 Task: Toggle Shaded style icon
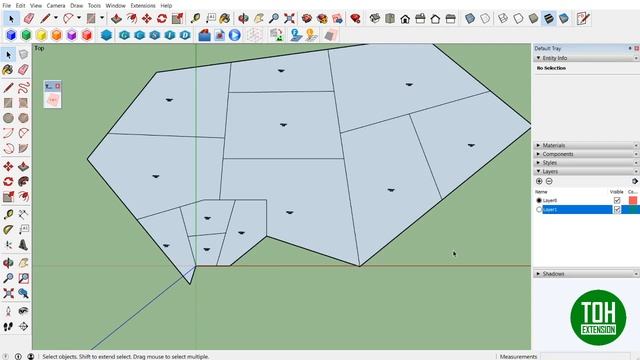coord(533,18)
